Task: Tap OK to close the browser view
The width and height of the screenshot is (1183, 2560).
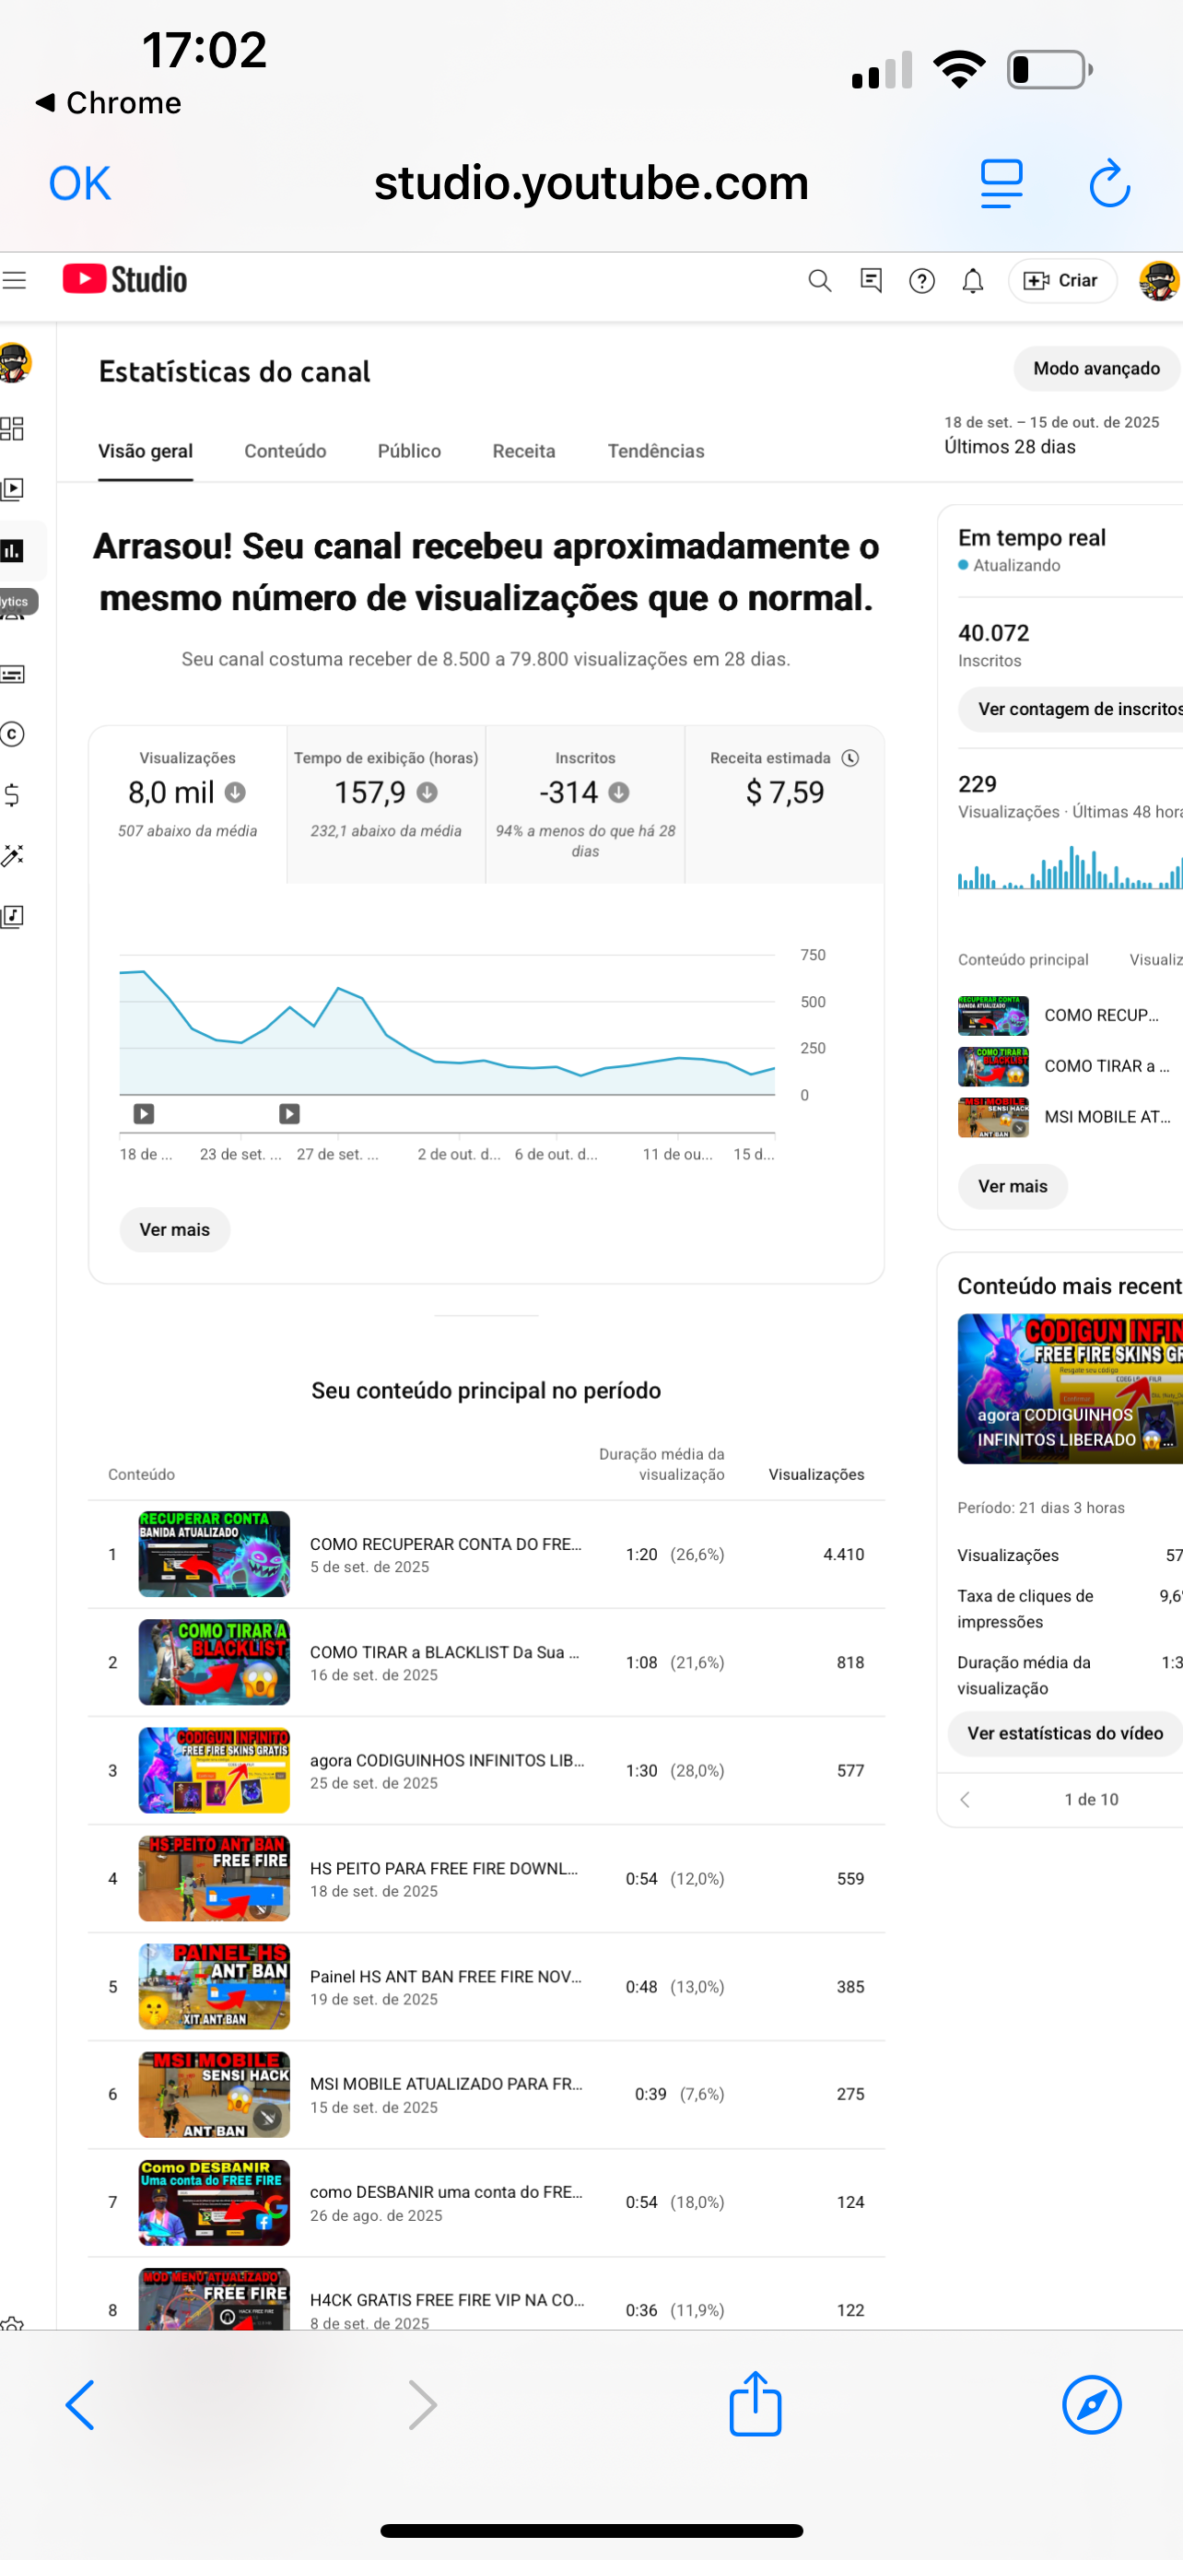Action: [x=80, y=184]
